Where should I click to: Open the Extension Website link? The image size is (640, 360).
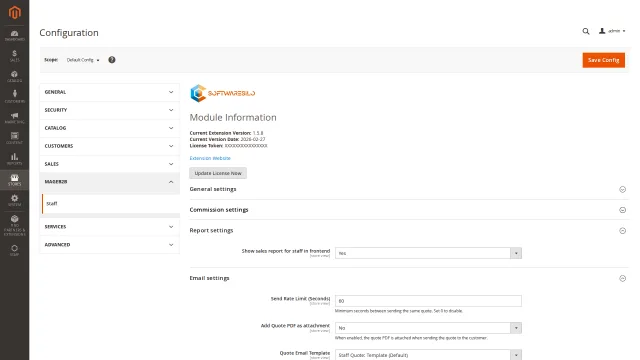point(210,158)
